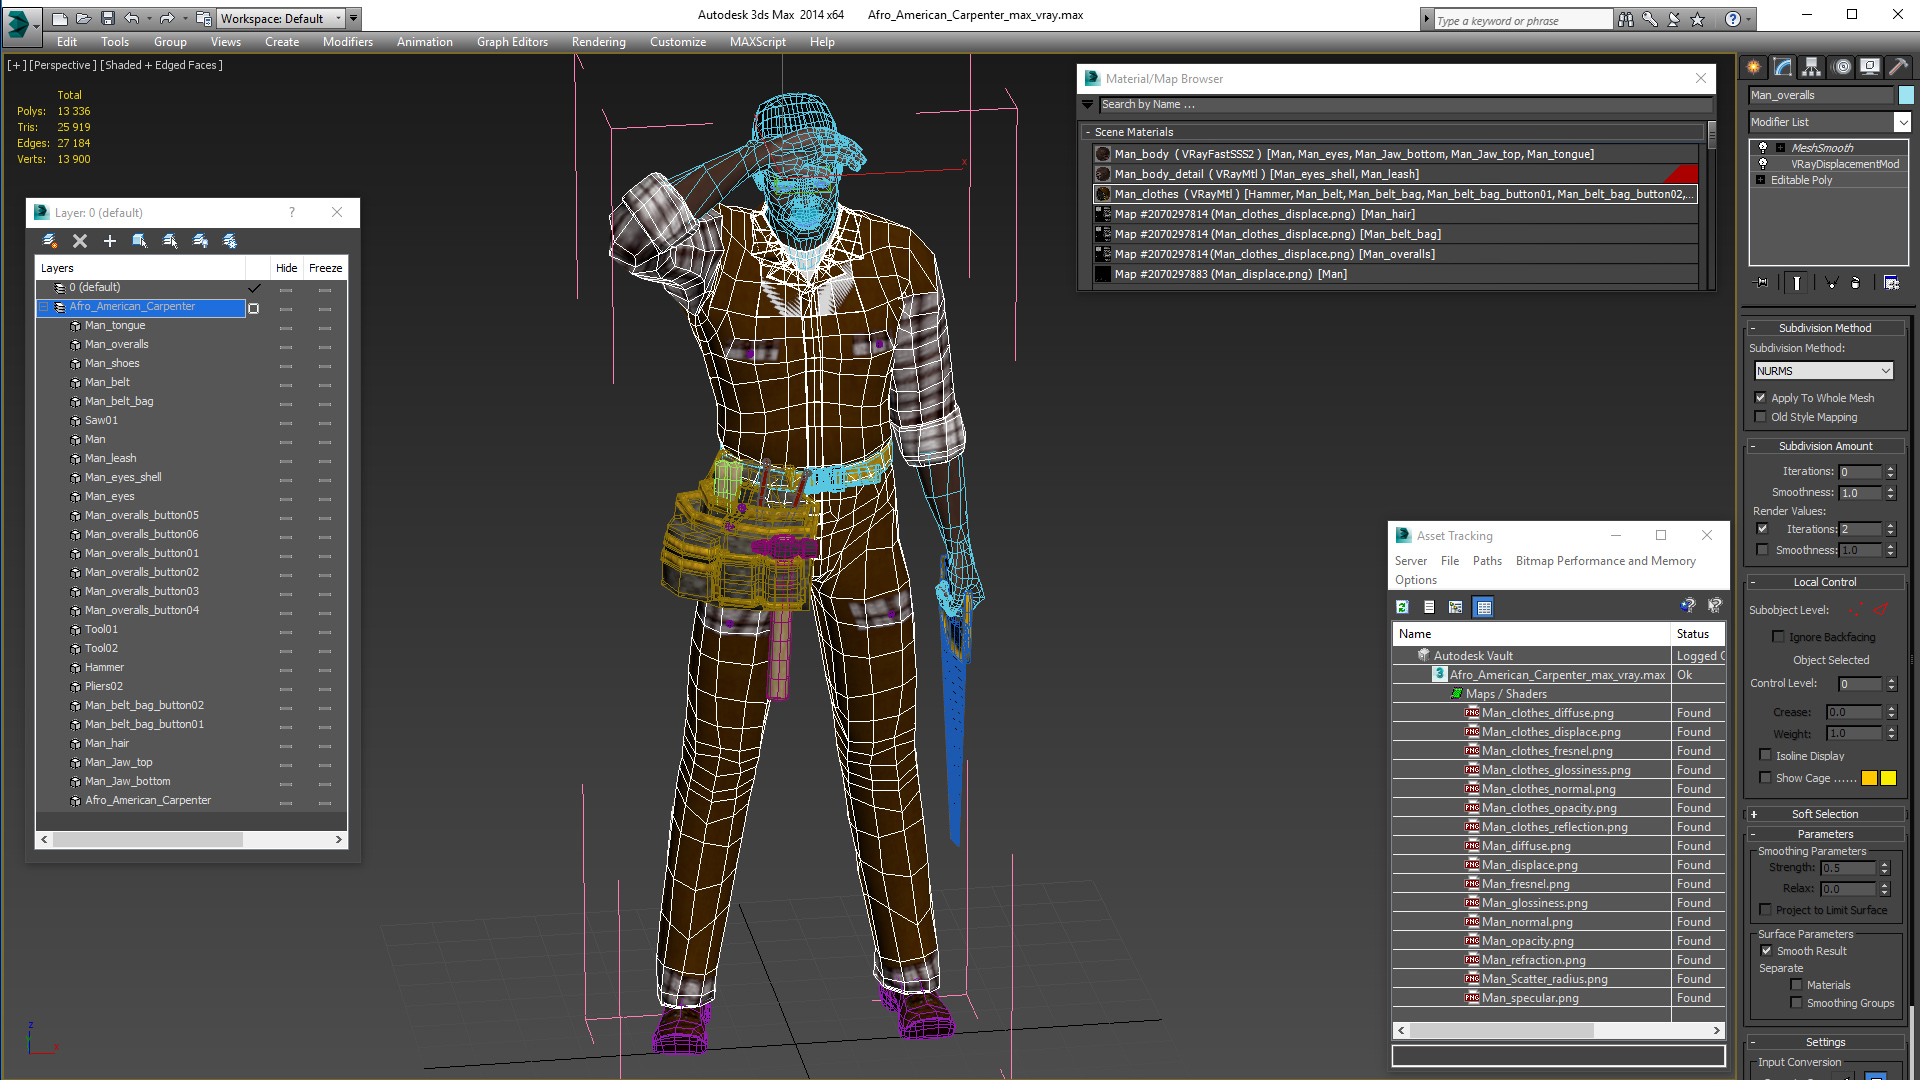Screen dimensions: 1920x1080
Task: Open the Motion panel tab
Action: tap(1841, 67)
